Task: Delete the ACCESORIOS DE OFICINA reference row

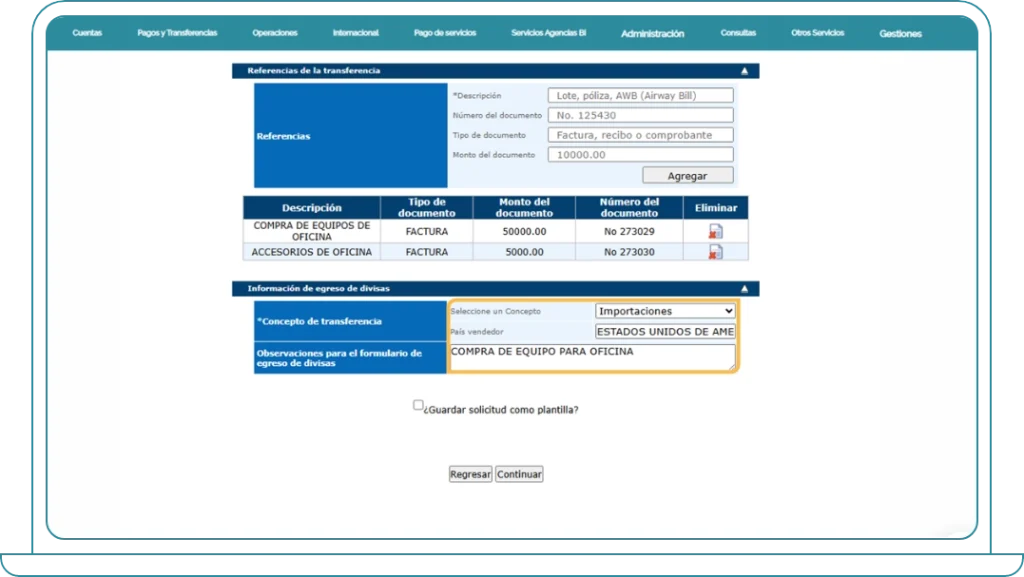Action: click(715, 252)
